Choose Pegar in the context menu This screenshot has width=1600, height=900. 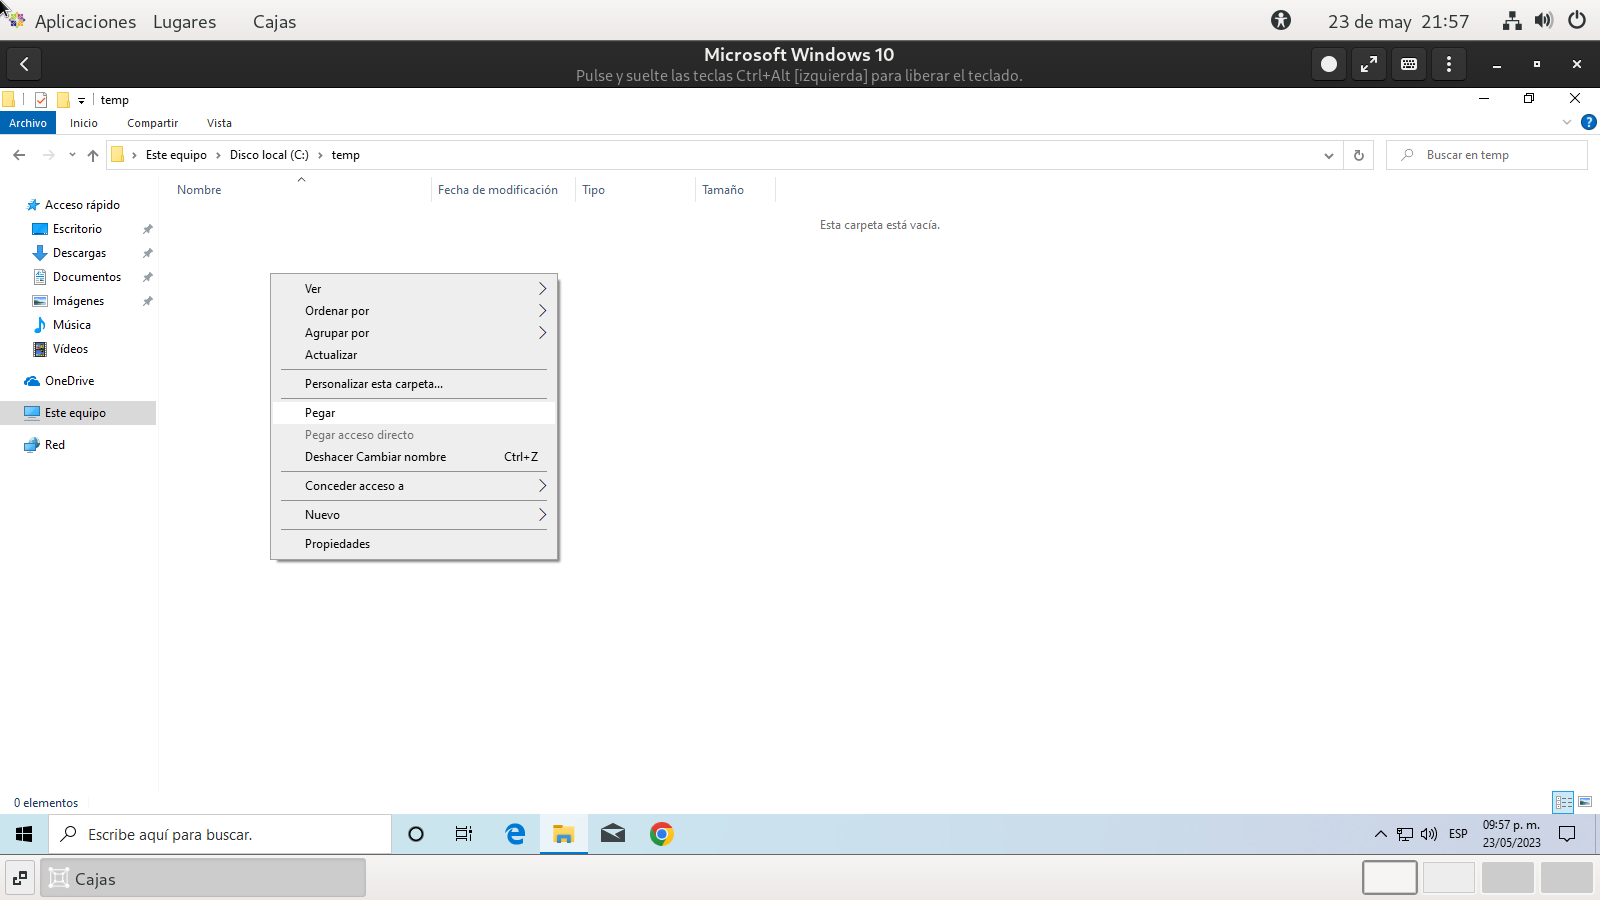coord(320,413)
